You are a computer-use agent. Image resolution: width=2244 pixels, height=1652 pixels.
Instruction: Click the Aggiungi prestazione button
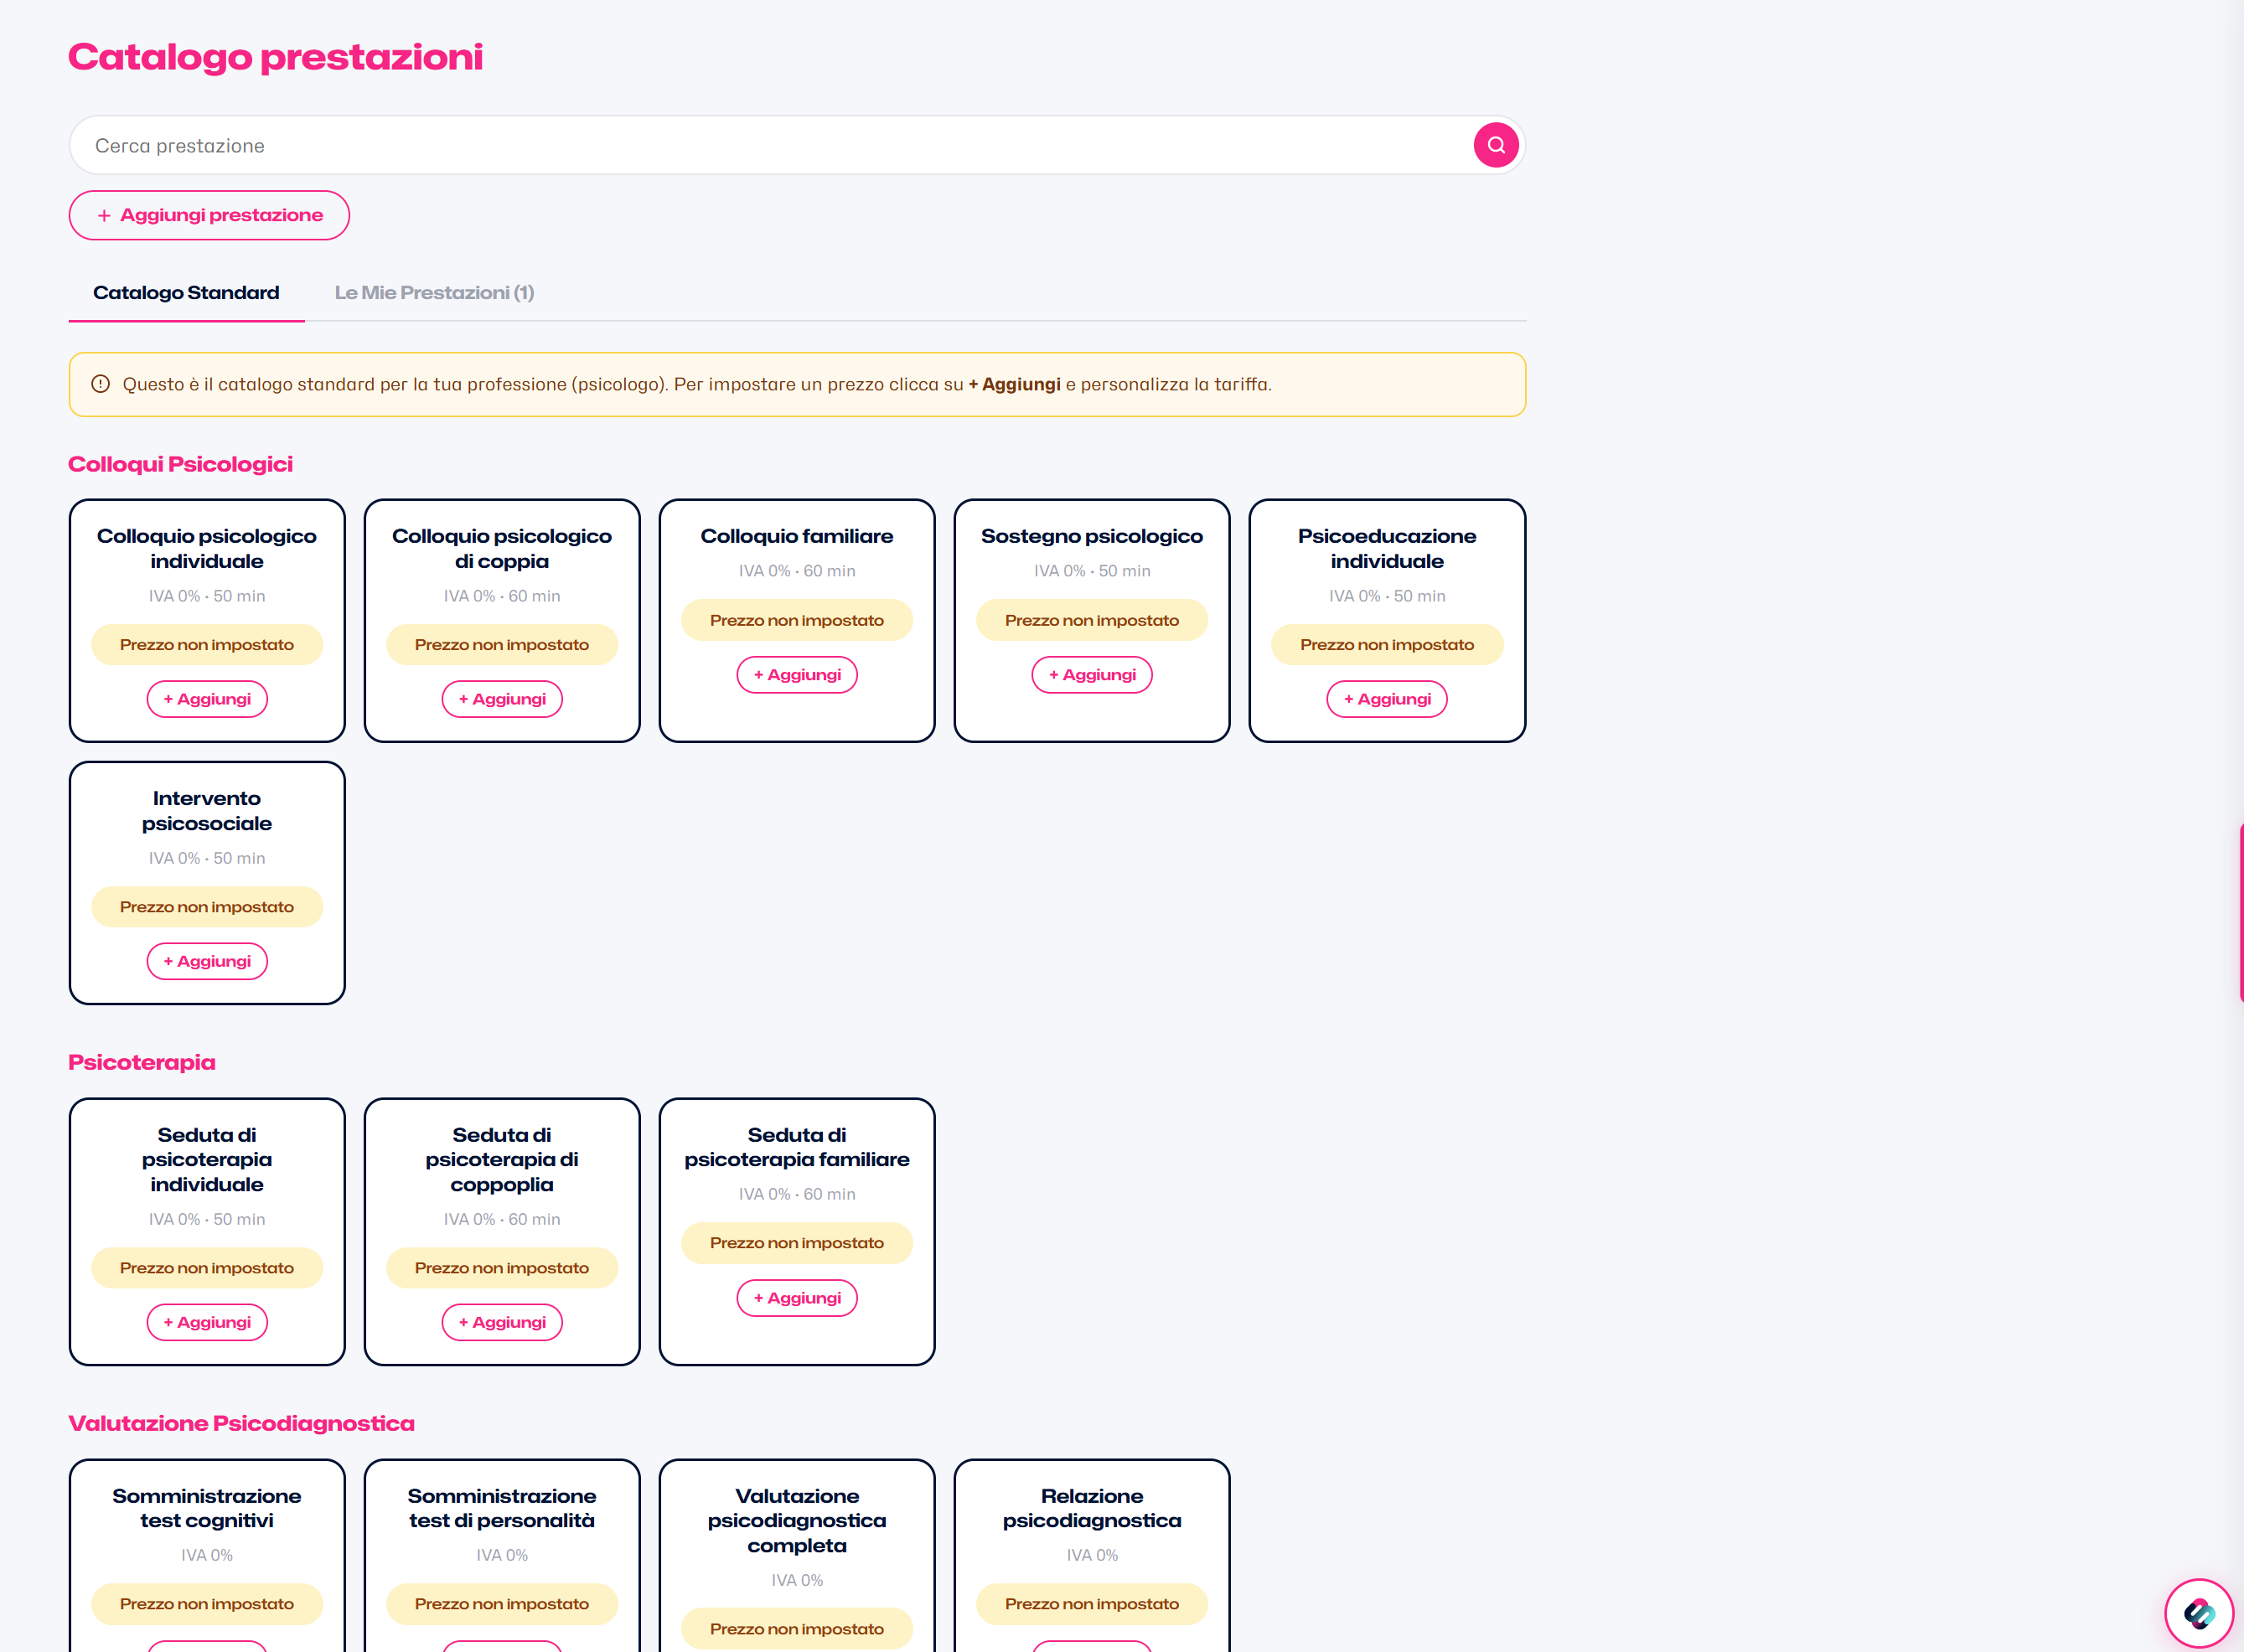(209, 215)
